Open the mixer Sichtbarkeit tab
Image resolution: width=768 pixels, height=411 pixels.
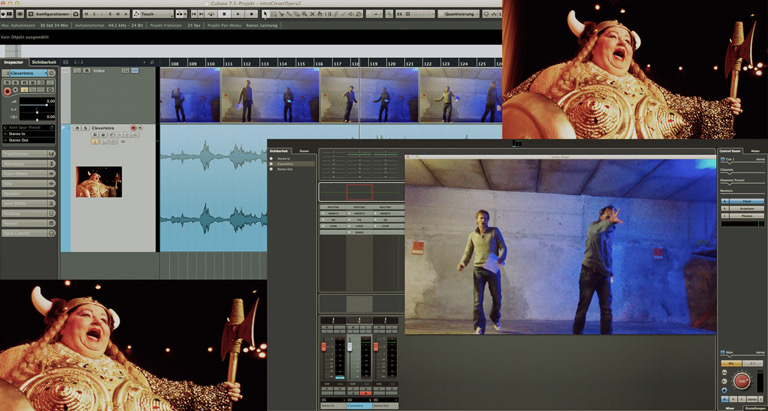tap(280, 151)
